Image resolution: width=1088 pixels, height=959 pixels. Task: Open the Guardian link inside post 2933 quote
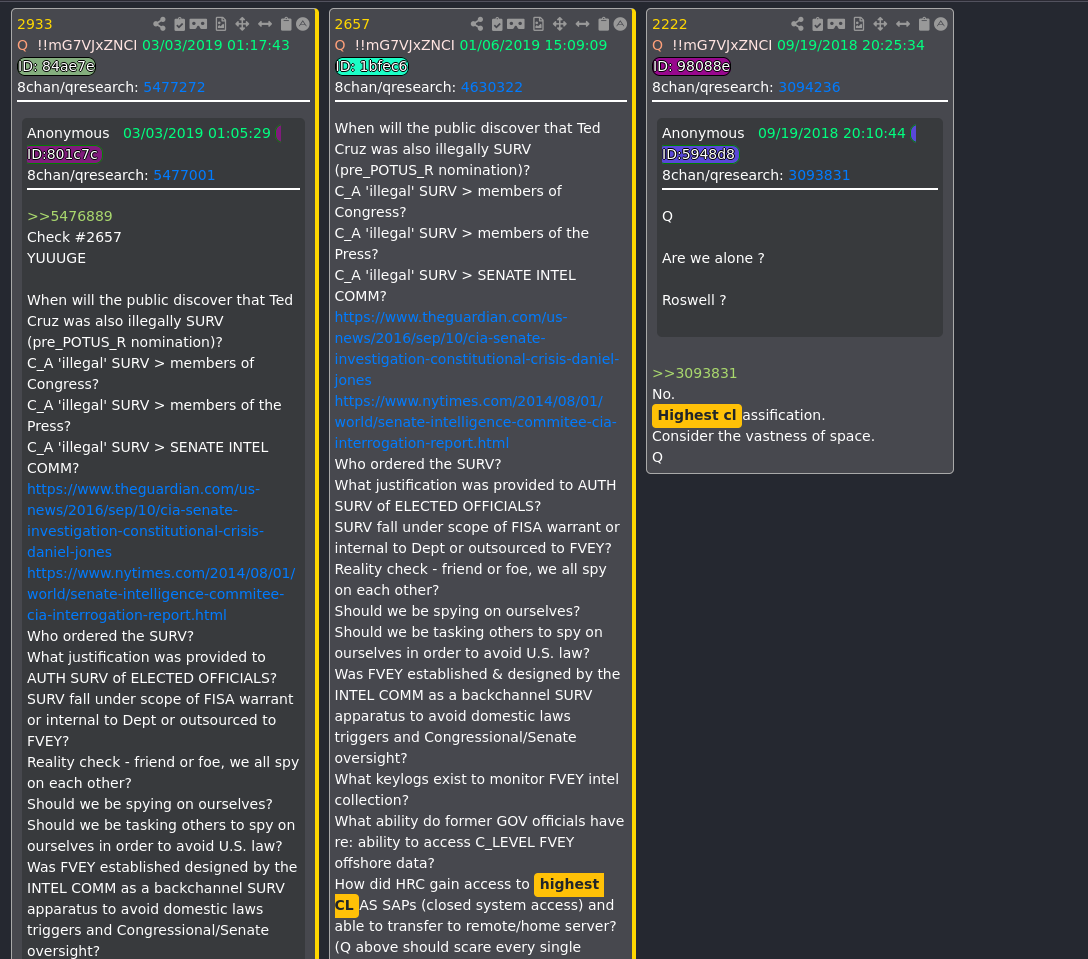click(x=145, y=520)
